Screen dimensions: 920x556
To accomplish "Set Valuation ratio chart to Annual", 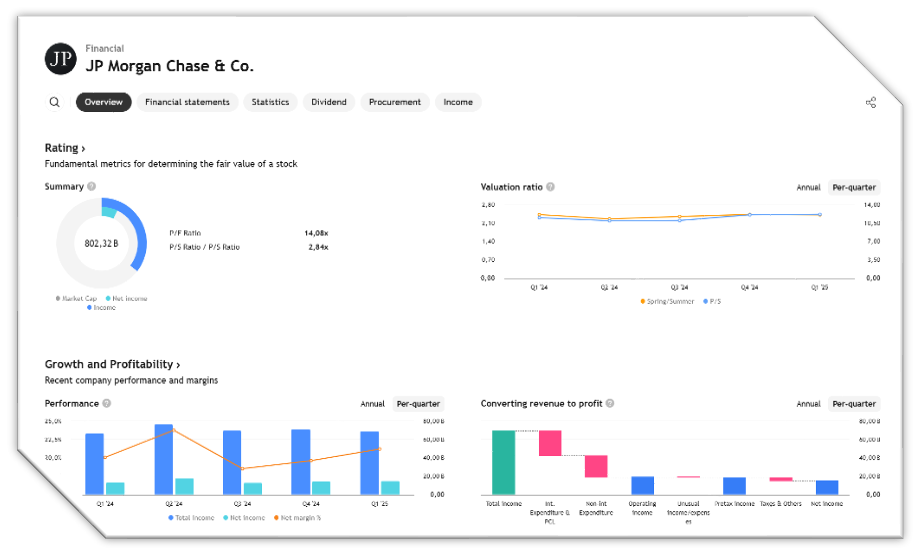I will (x=809, y=188).
